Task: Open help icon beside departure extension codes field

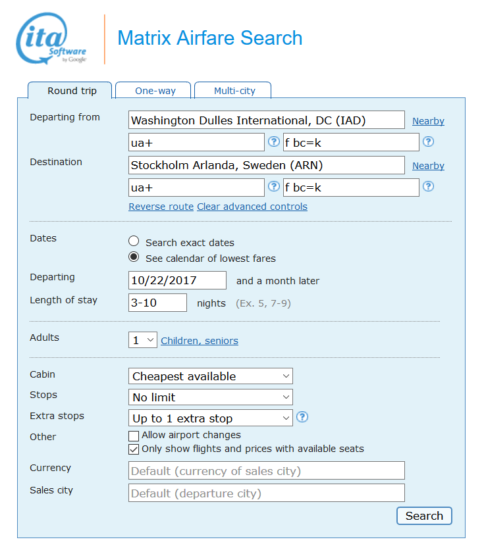Action: pos(428,142)
